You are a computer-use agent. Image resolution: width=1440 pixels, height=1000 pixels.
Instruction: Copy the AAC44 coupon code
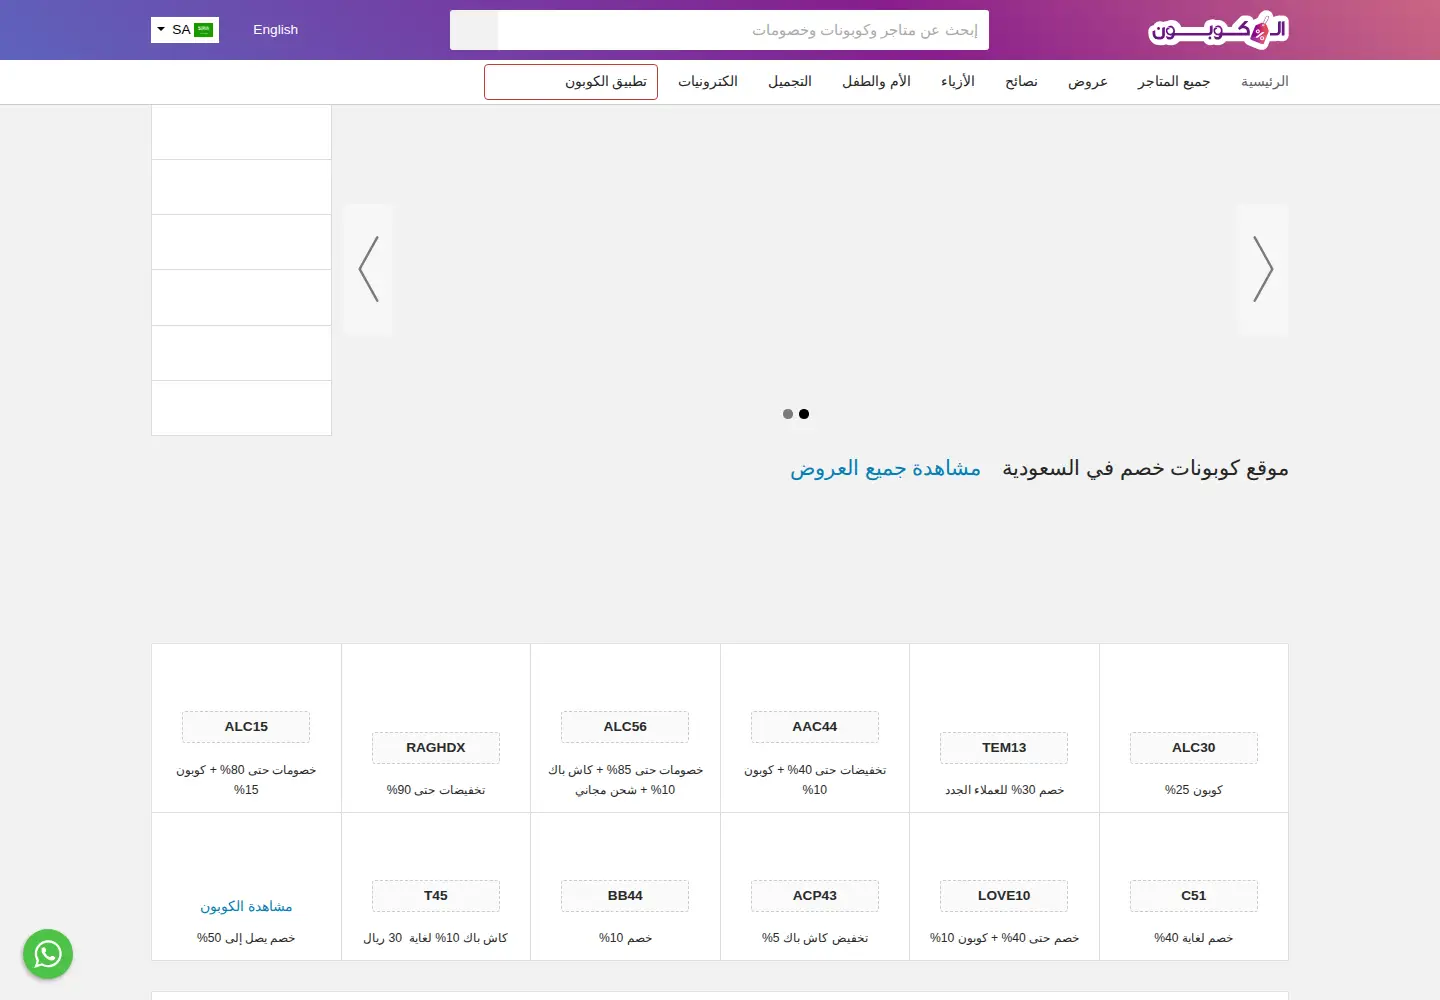[815, 727]
